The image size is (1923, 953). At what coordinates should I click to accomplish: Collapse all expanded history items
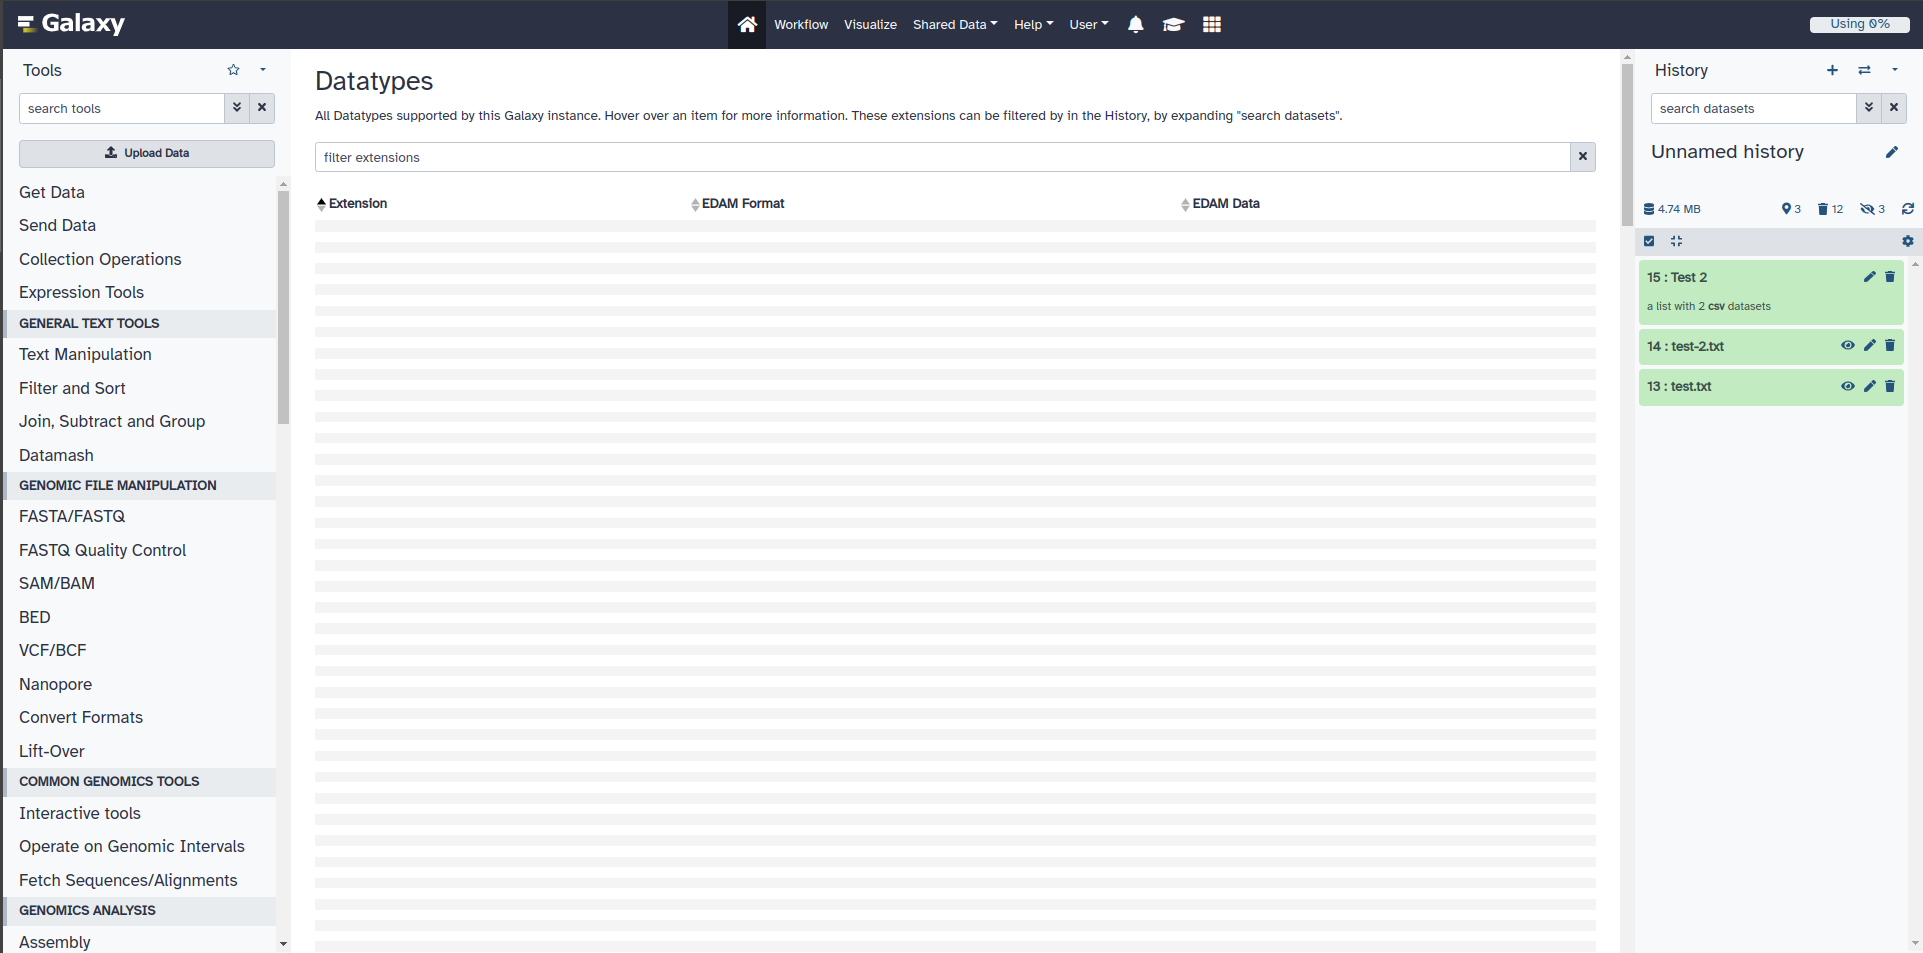click(x=1677, y=241)
